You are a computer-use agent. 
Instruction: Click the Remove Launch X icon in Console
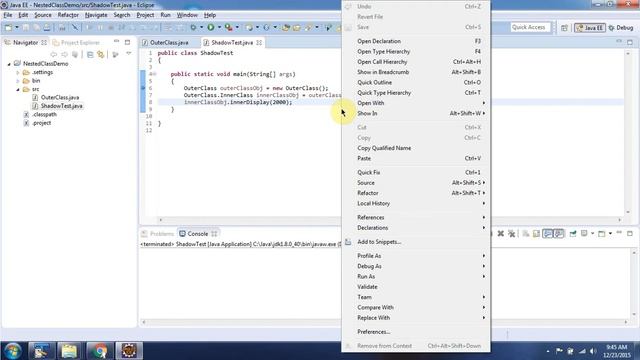(501, 233)
